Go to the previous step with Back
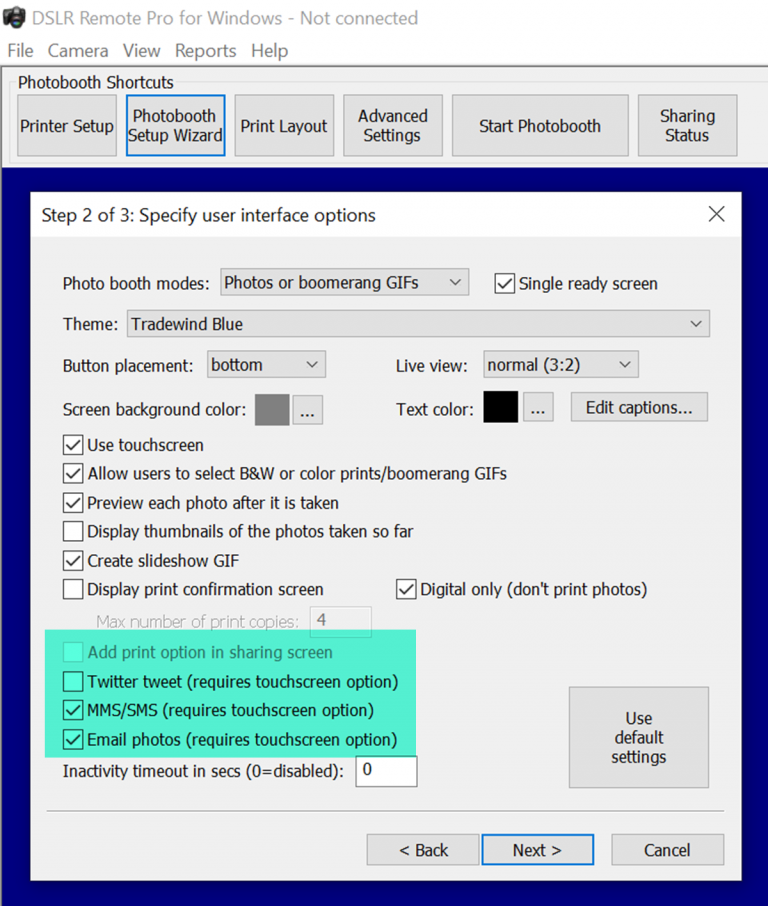The image size is (768, 906). tap(423, 850)
